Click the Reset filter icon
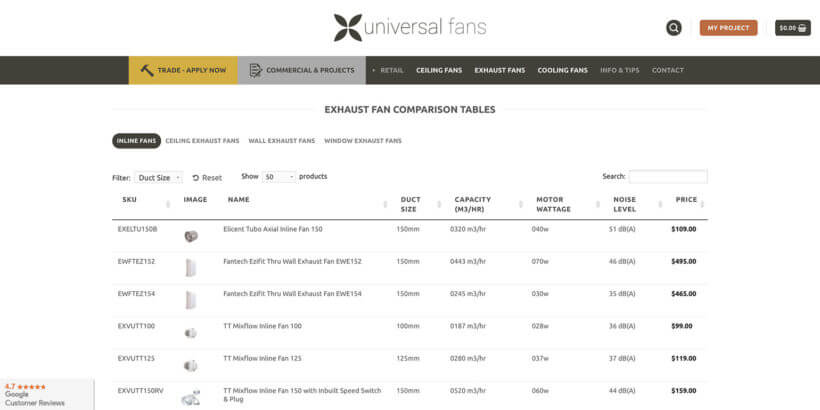 tap(196, 178)
